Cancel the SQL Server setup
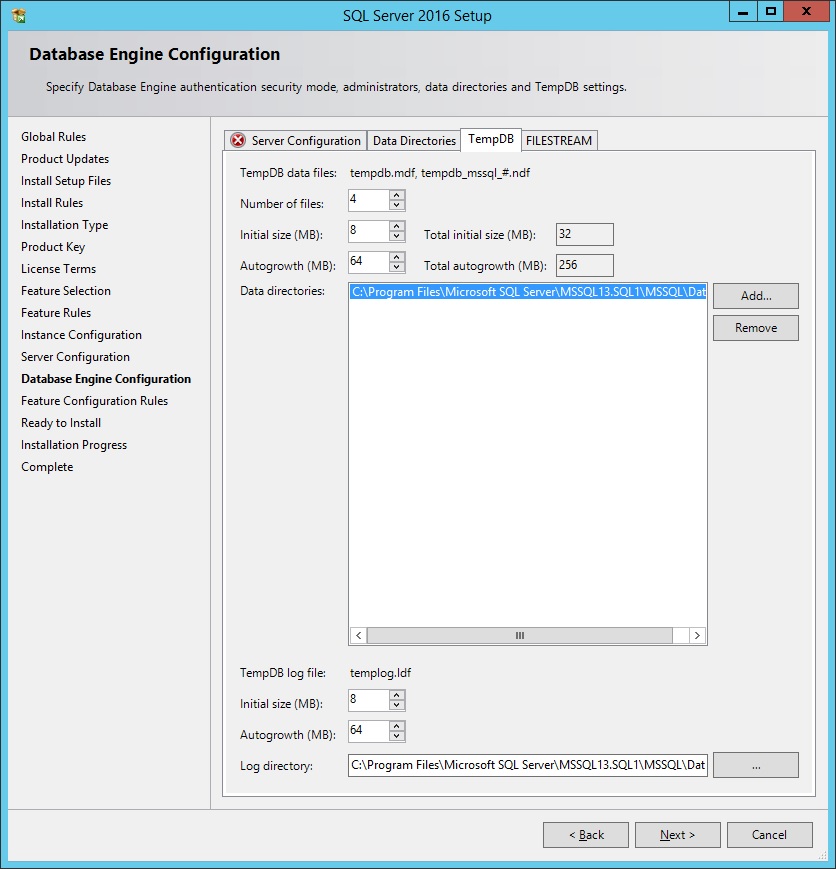 pyautogui.click(x=769, y=835)
